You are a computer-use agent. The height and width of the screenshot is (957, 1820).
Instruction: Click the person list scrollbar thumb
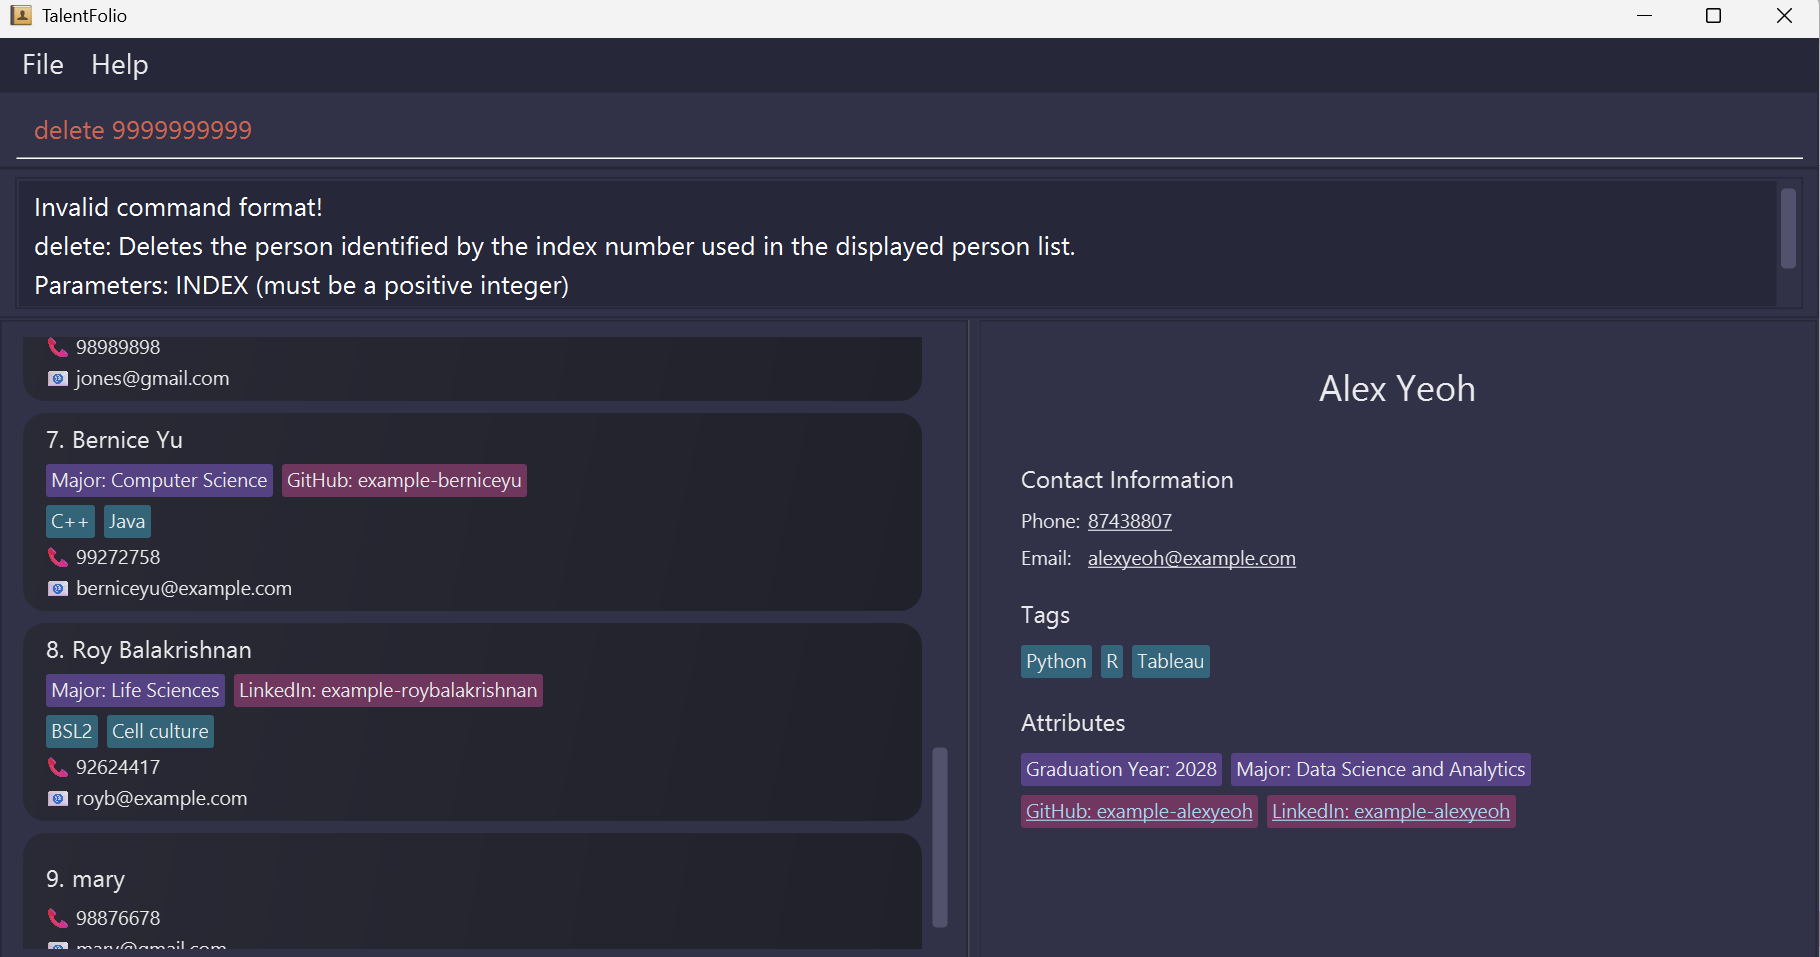[x=940, y=837]
